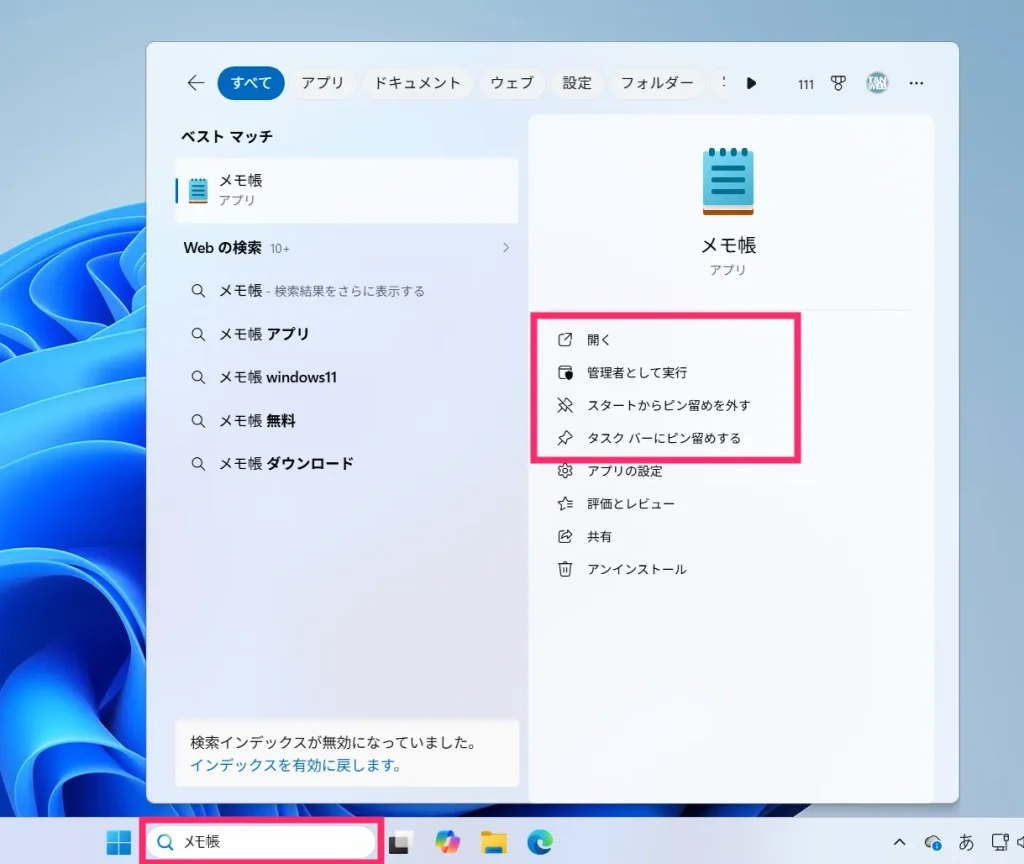Click the small メモ帳 icon in best match
Screen dimensions: 1024x864
pos(198,191)
